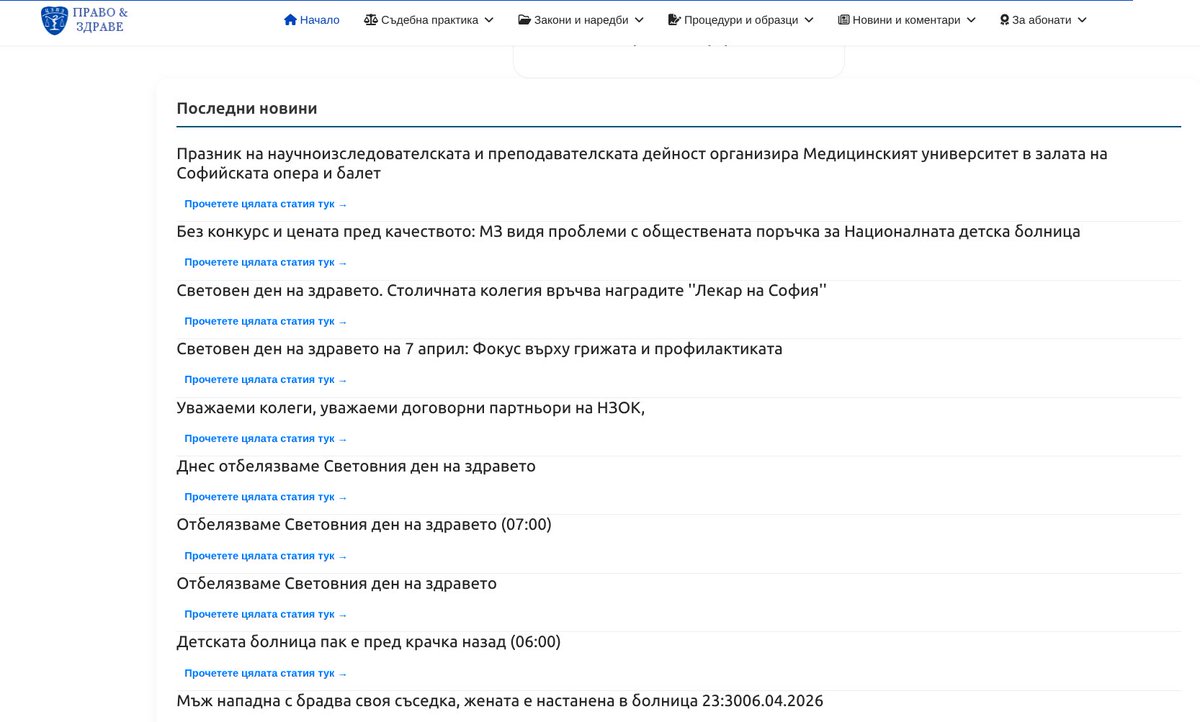Click the Право & Здраве shield logo
The height and width of the screenshot is (722, 1200).
point(55,19)
